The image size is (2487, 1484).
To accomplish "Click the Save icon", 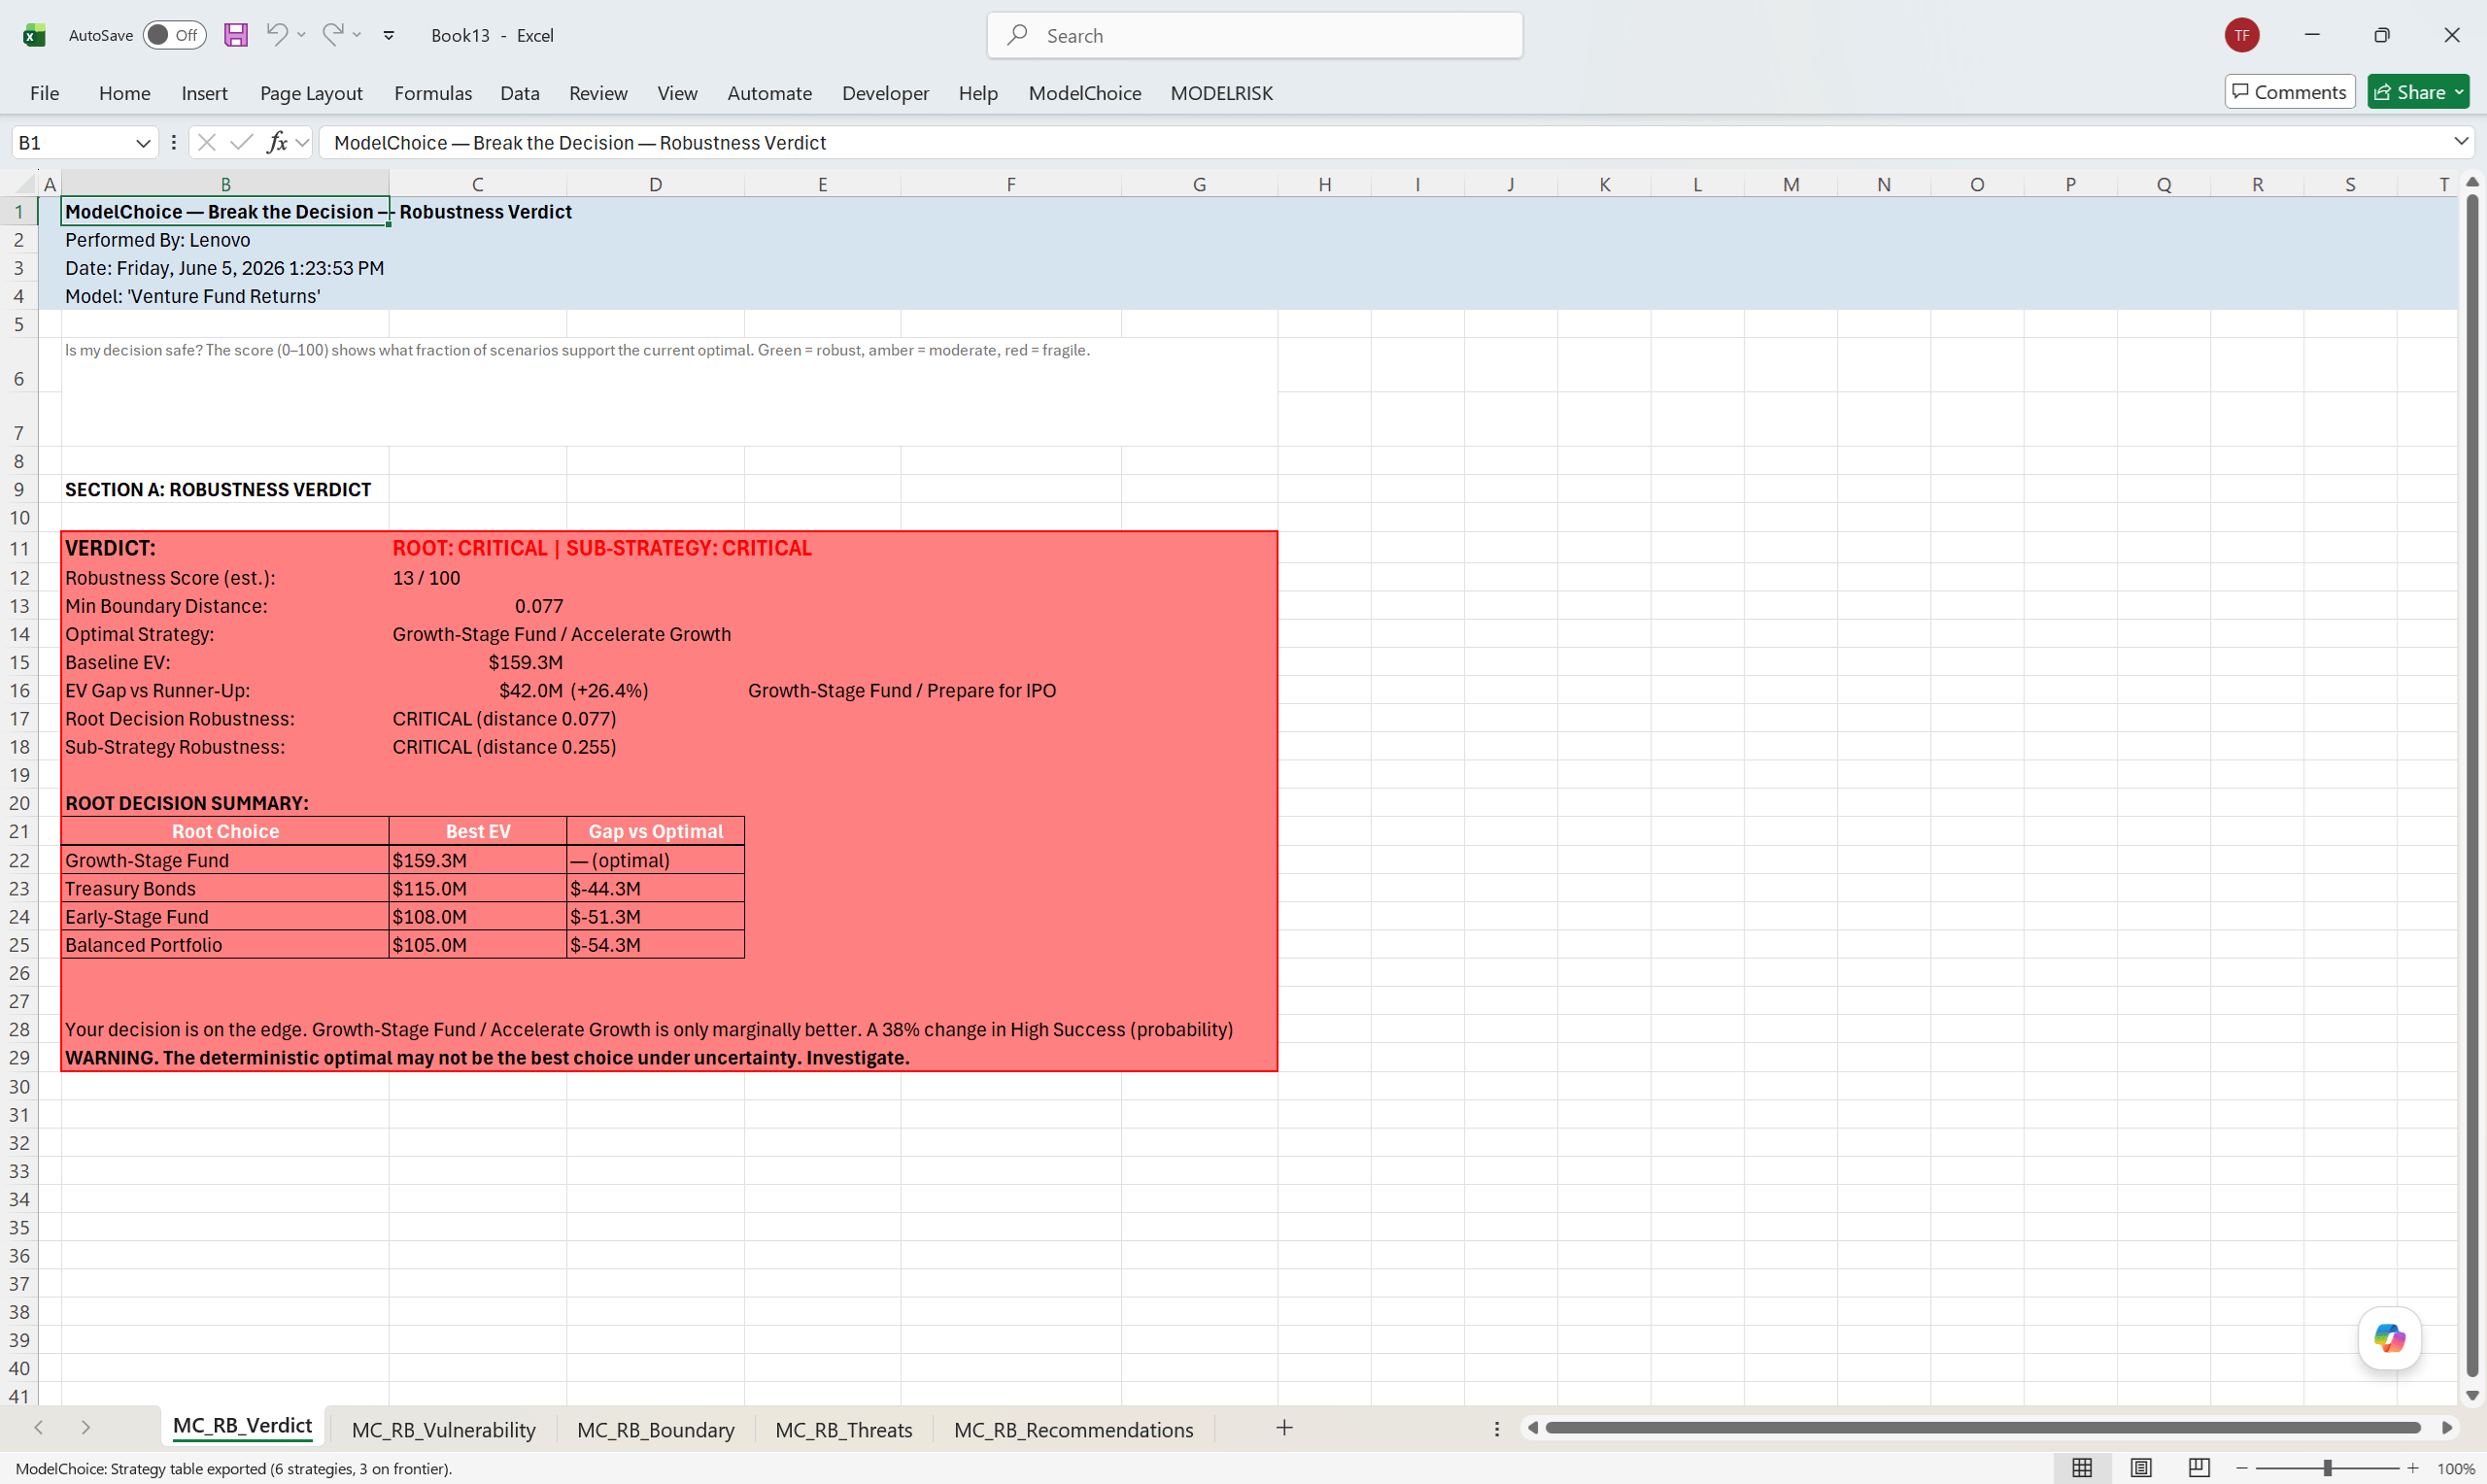I will (236, 35).
